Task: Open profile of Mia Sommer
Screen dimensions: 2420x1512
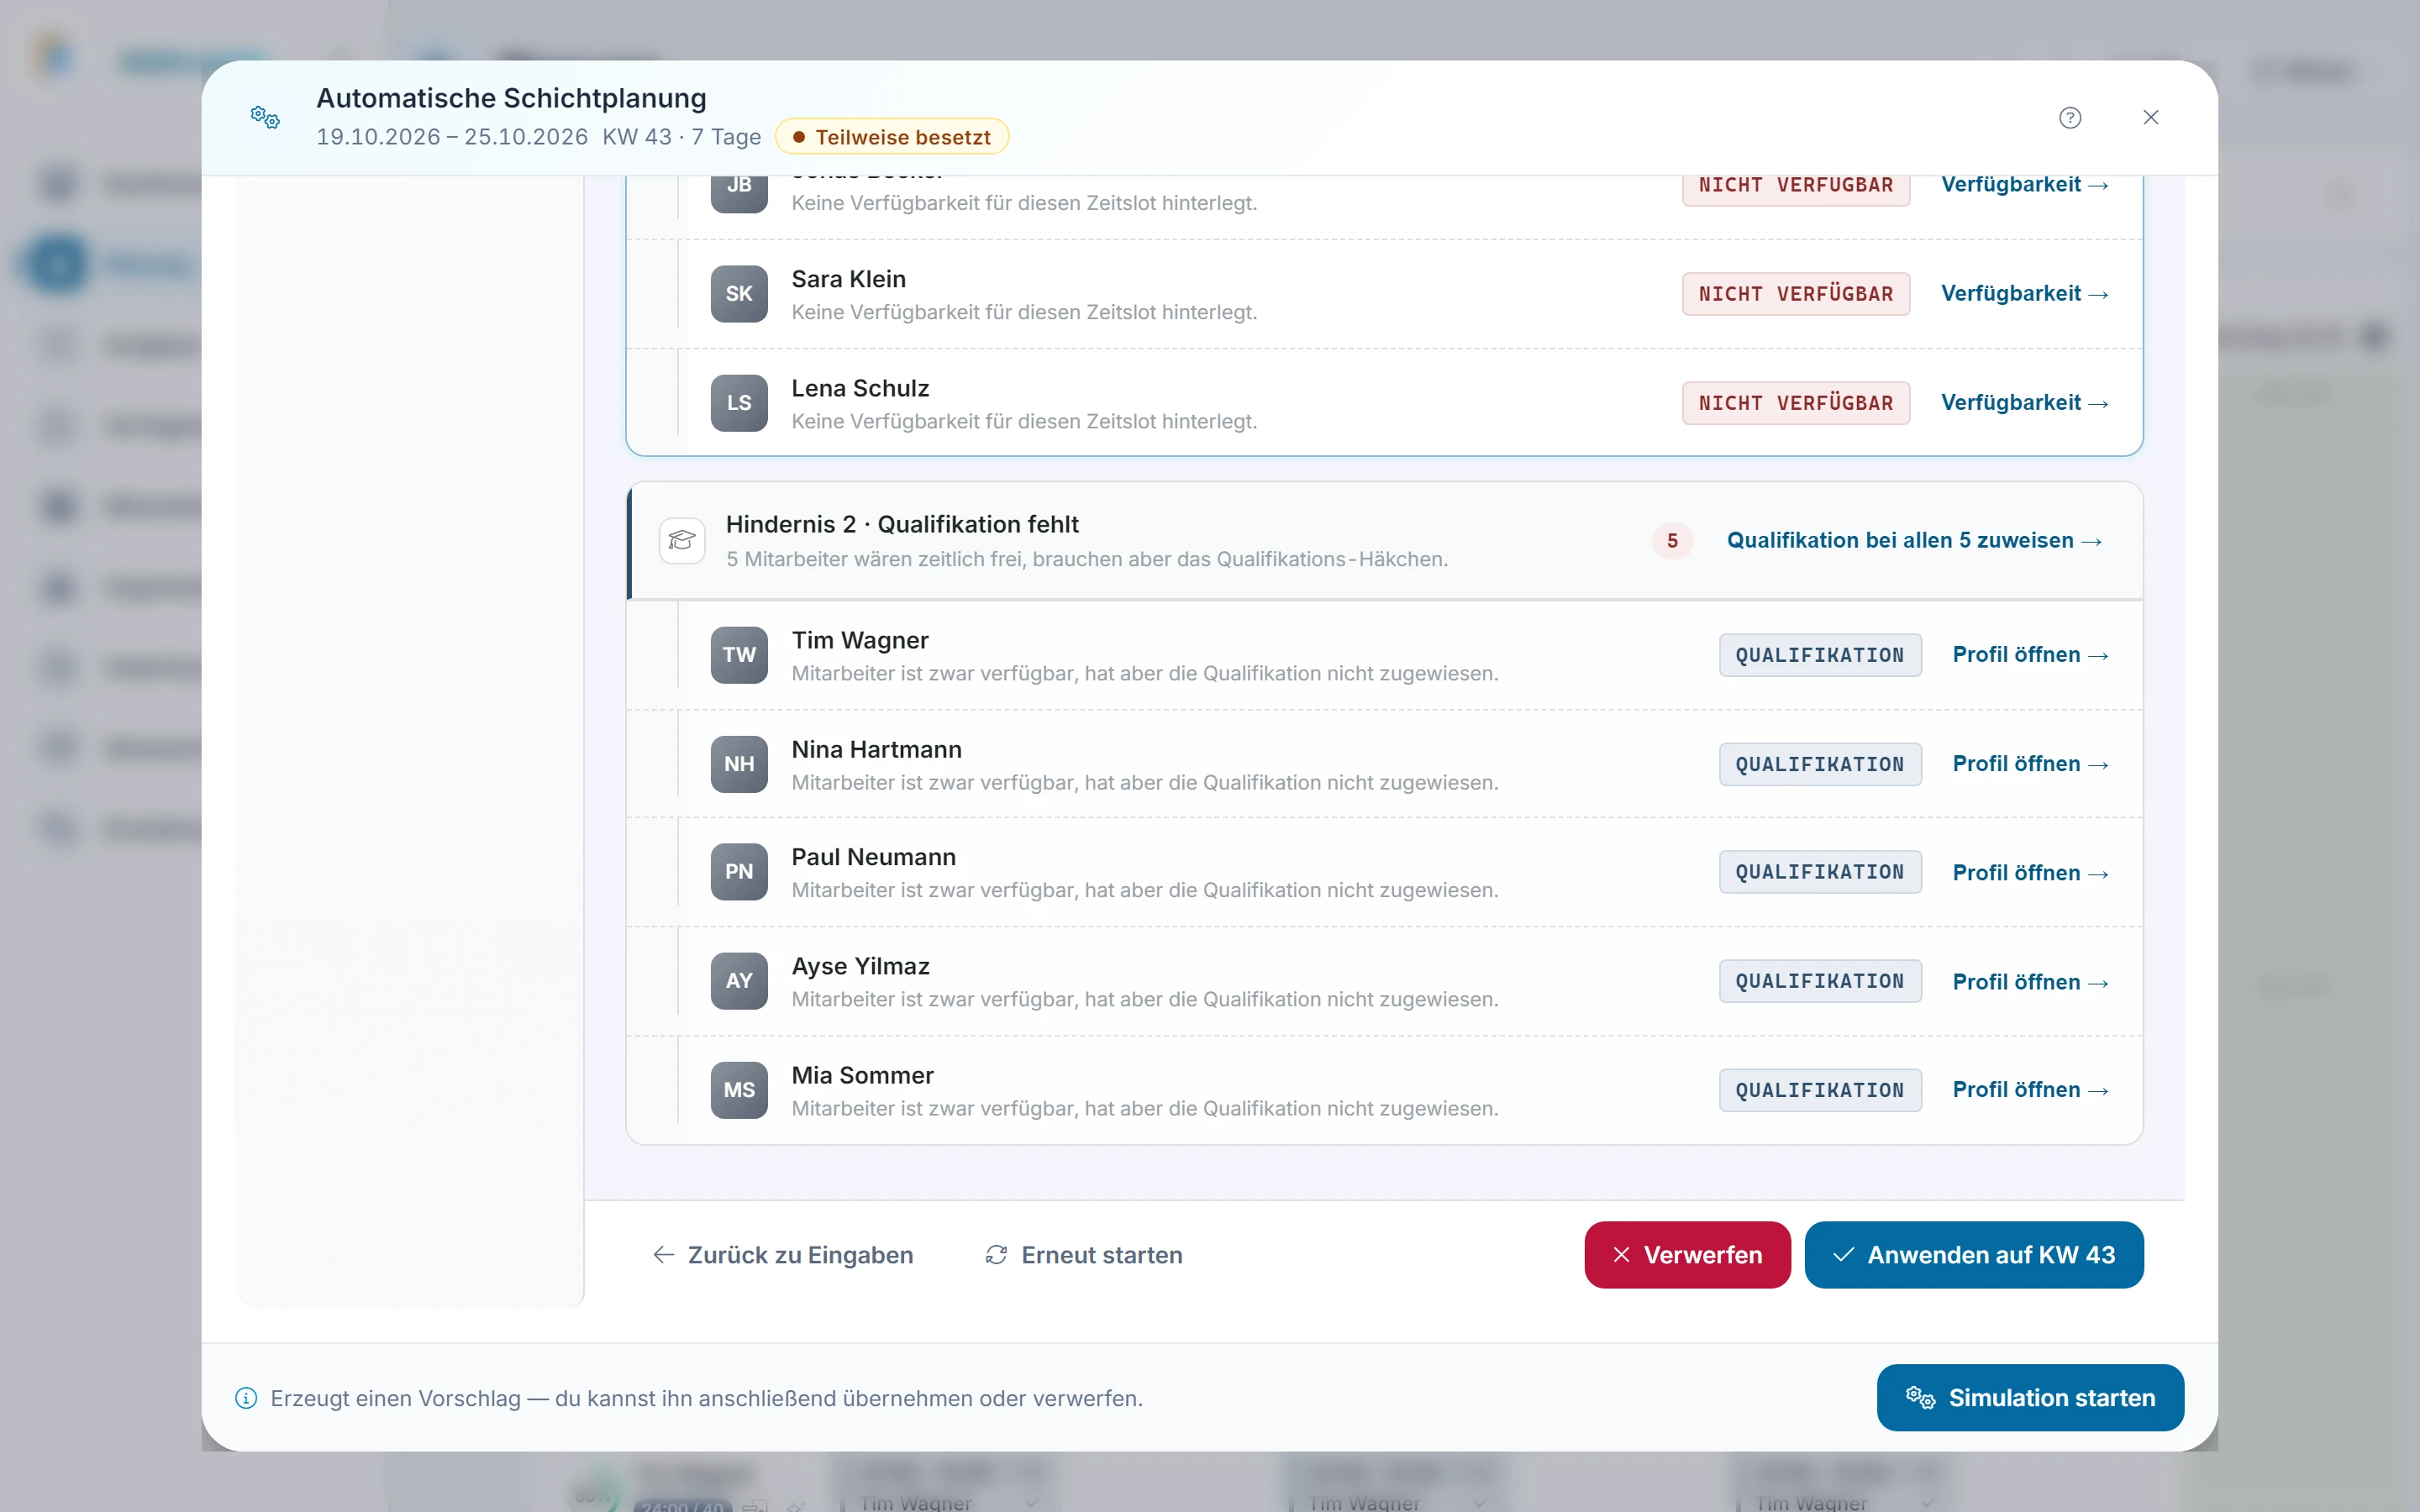Action: (x=2031, y=1089)
